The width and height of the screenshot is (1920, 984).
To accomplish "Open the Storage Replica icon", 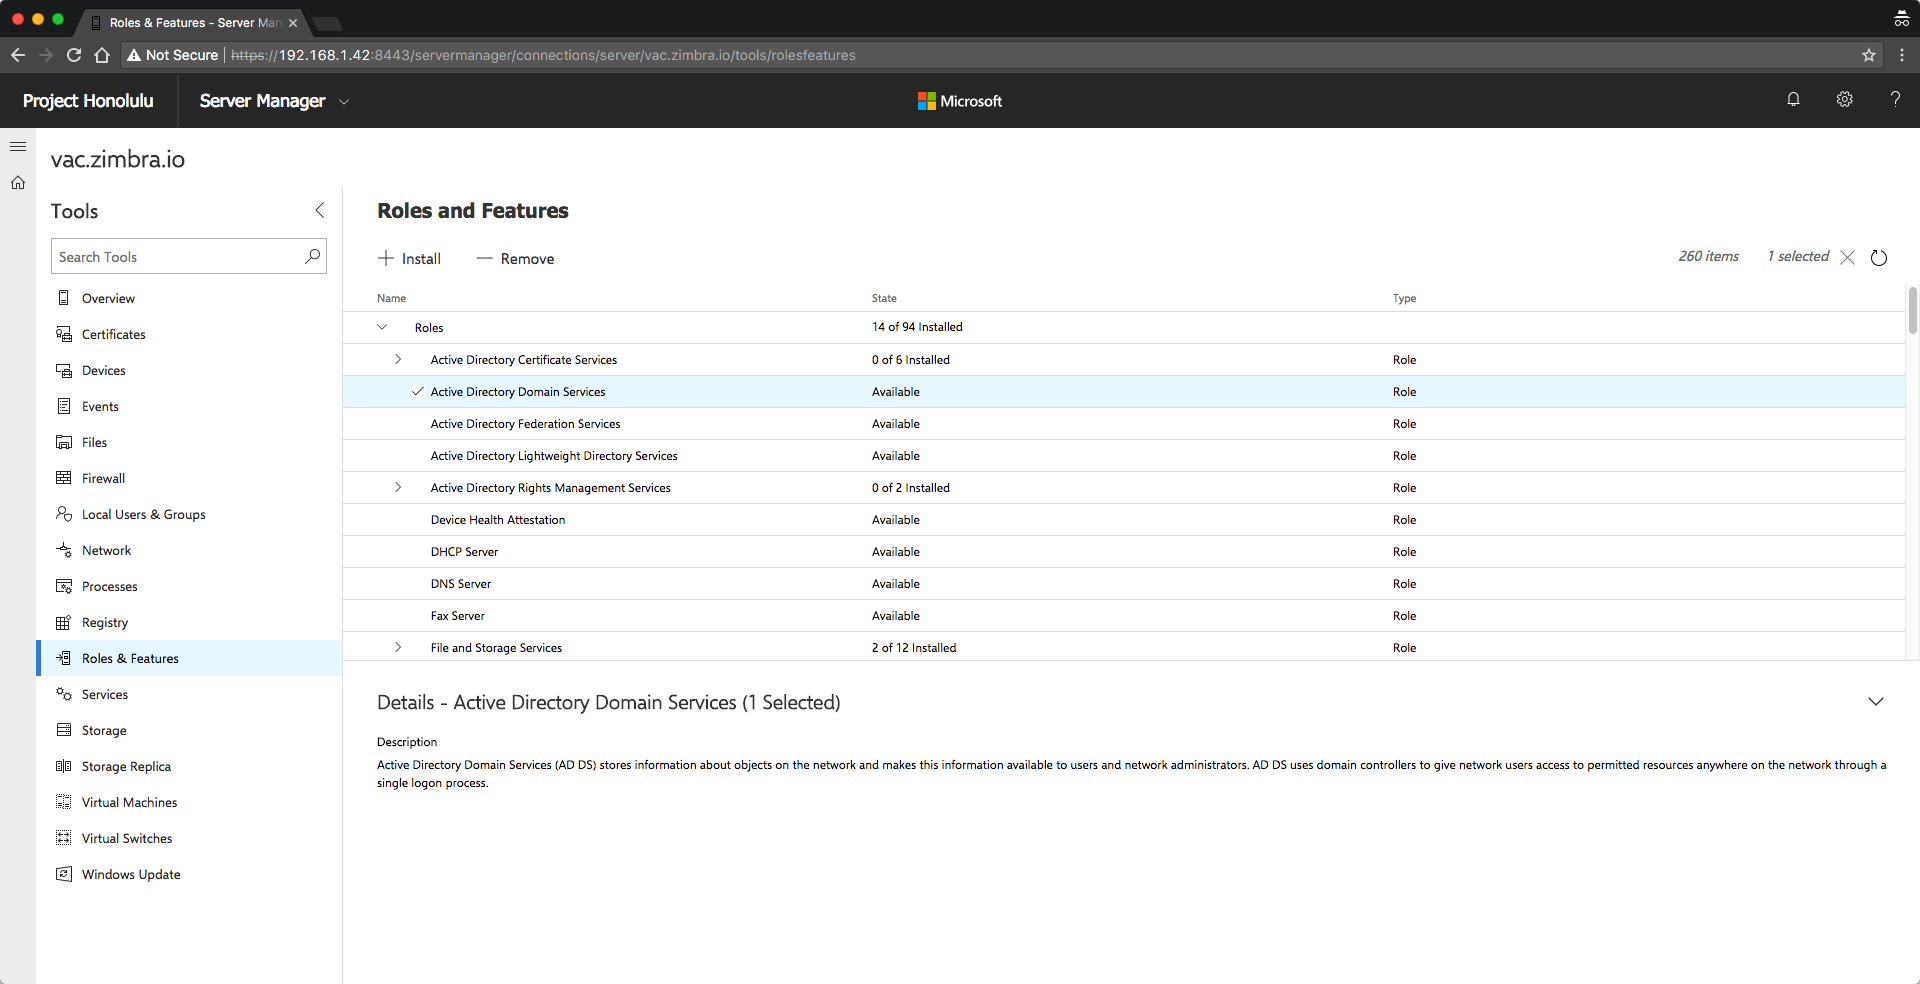I will [64, 766].
